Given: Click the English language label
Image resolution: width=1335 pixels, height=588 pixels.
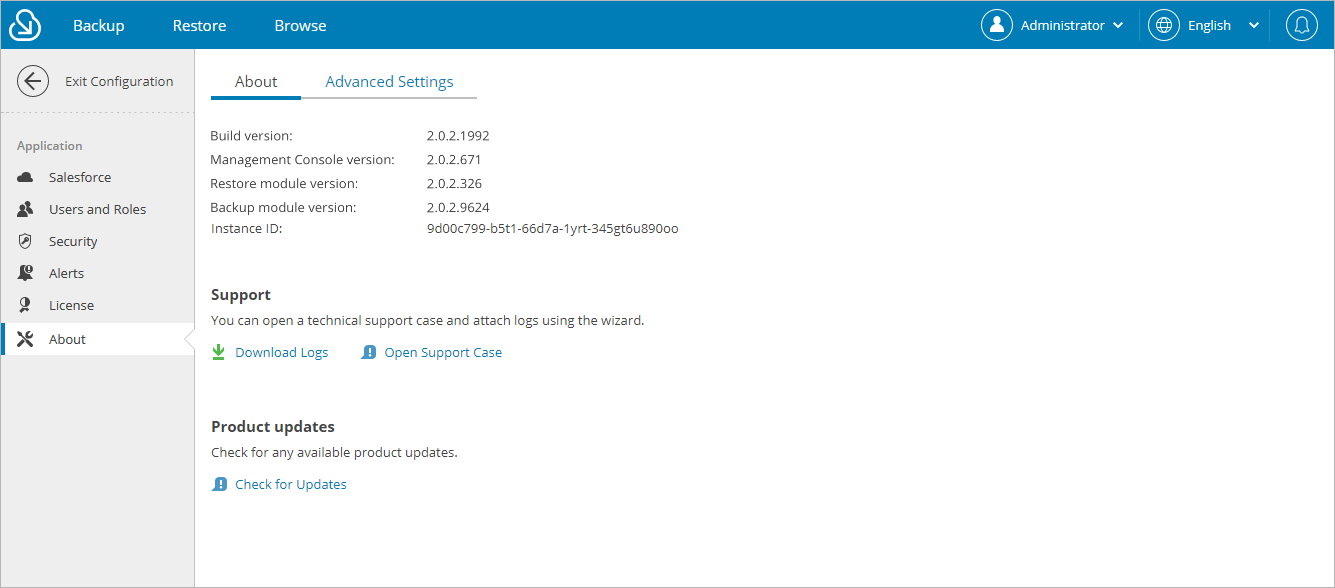Looking at the screenshot, I should click(x=1209, y=25).
